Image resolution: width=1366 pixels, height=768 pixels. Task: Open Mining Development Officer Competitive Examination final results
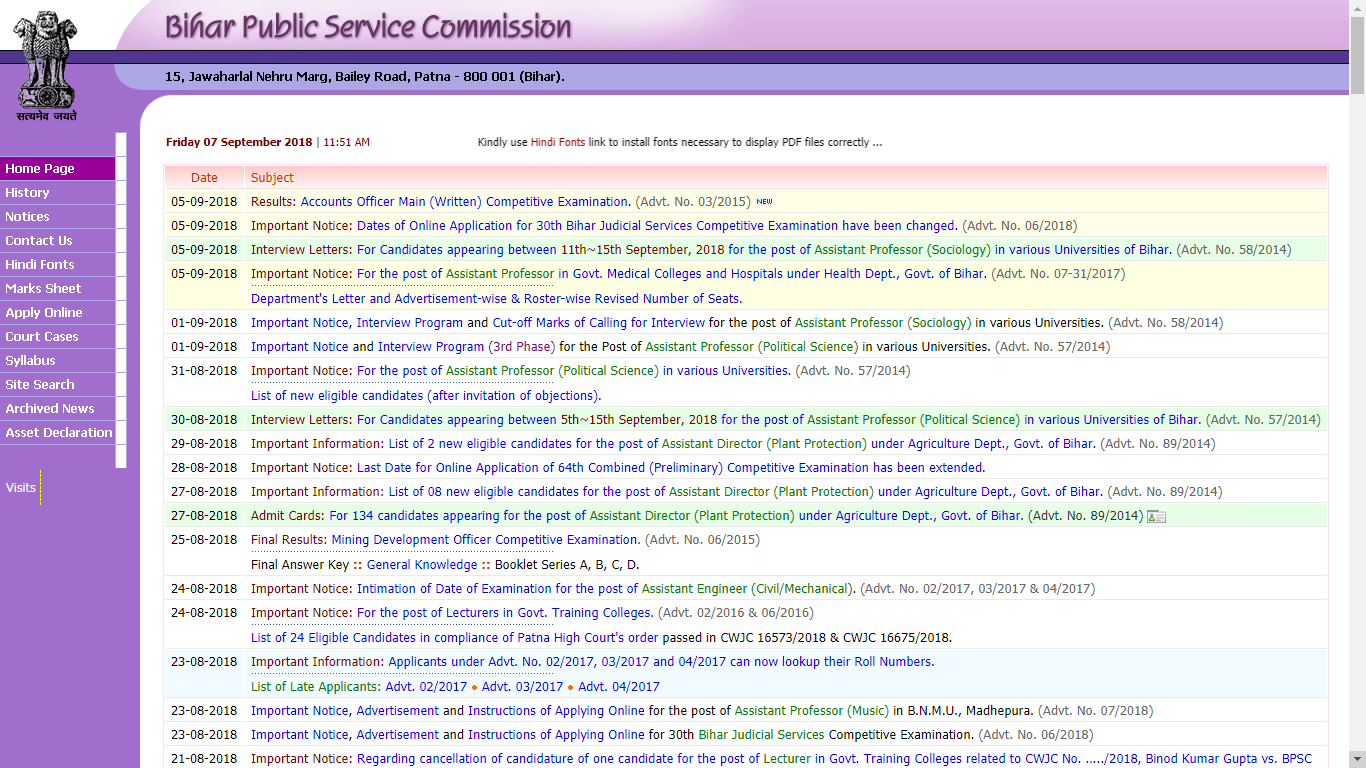click(485, 540)
